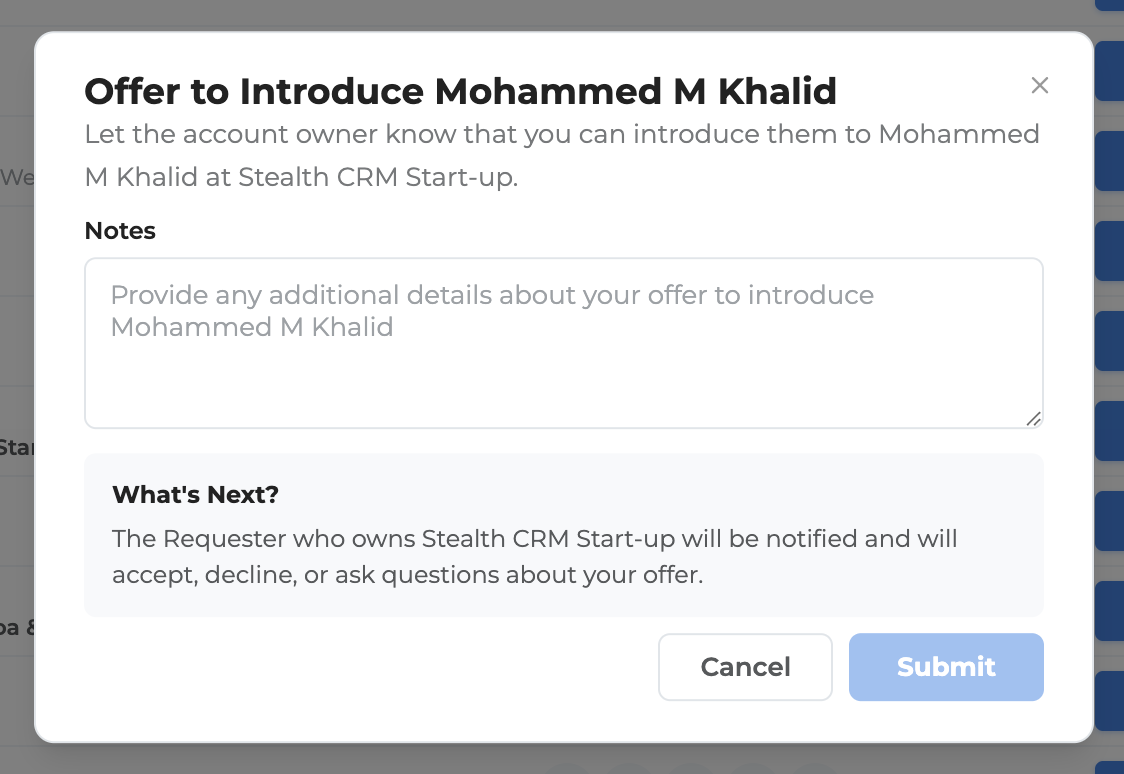Screen dimensions: 1124x774
Task: Close the Offer to Introduce dialog
Action: coord(1040,86)
